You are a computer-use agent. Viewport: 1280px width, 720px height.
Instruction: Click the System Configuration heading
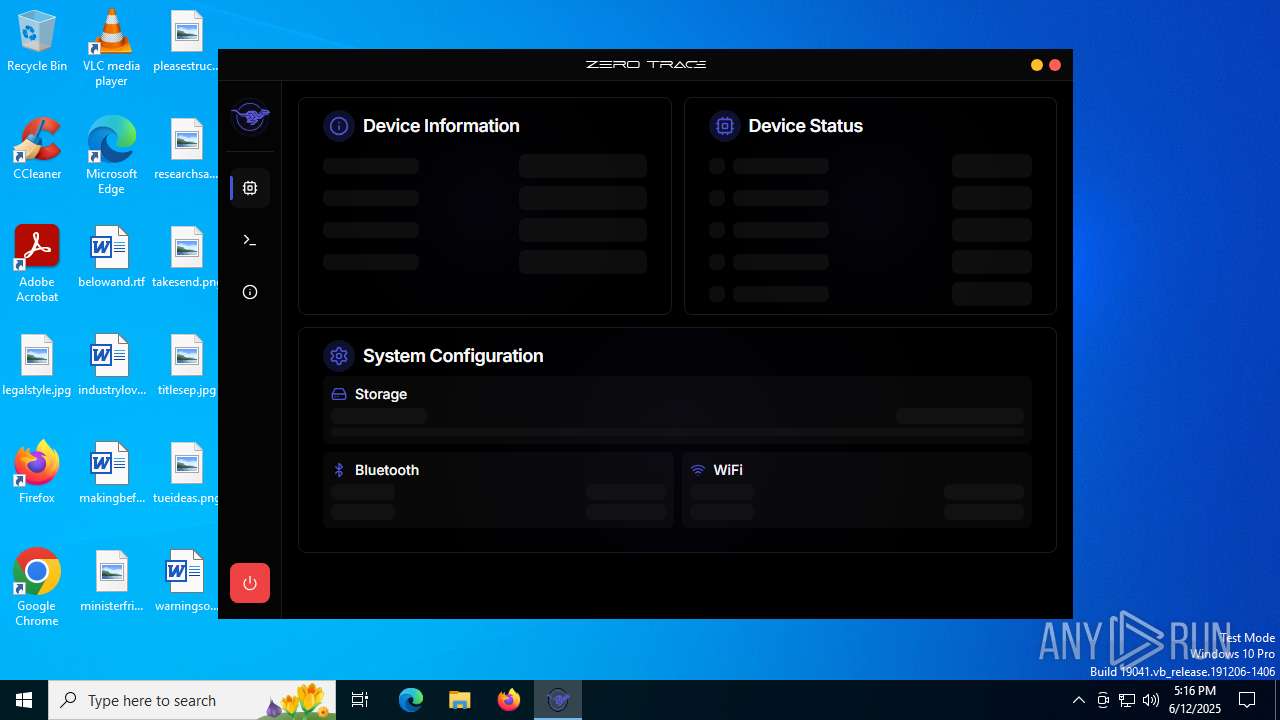(x=453, y=356)
